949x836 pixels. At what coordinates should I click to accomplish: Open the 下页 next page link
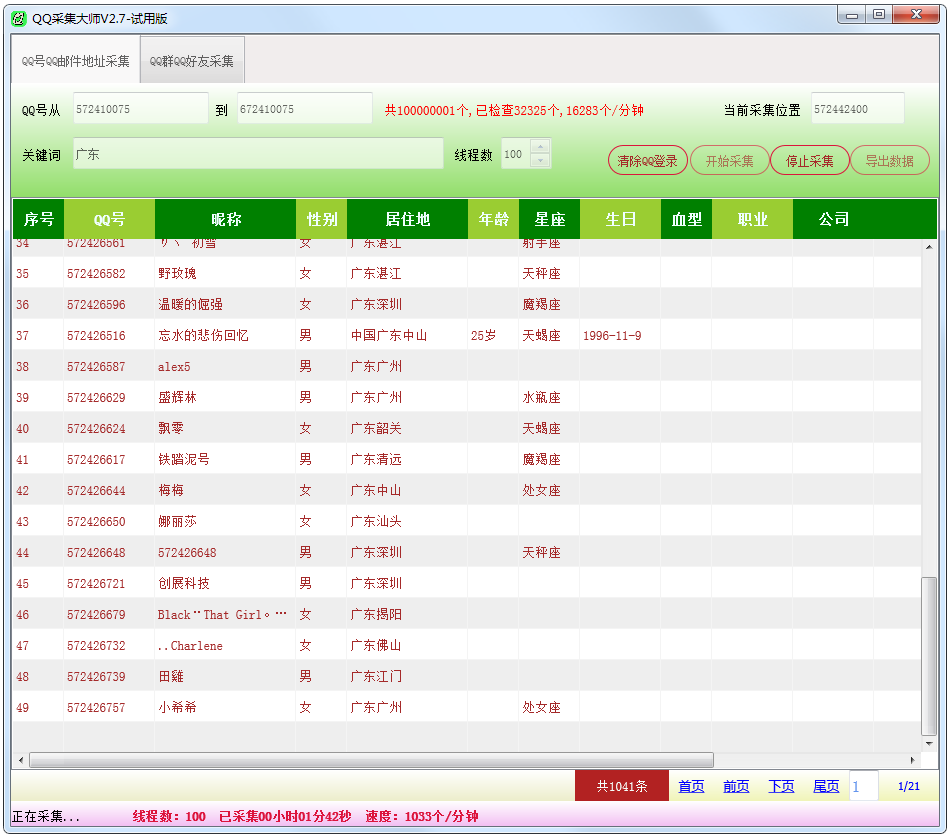[x=781, y=786]
